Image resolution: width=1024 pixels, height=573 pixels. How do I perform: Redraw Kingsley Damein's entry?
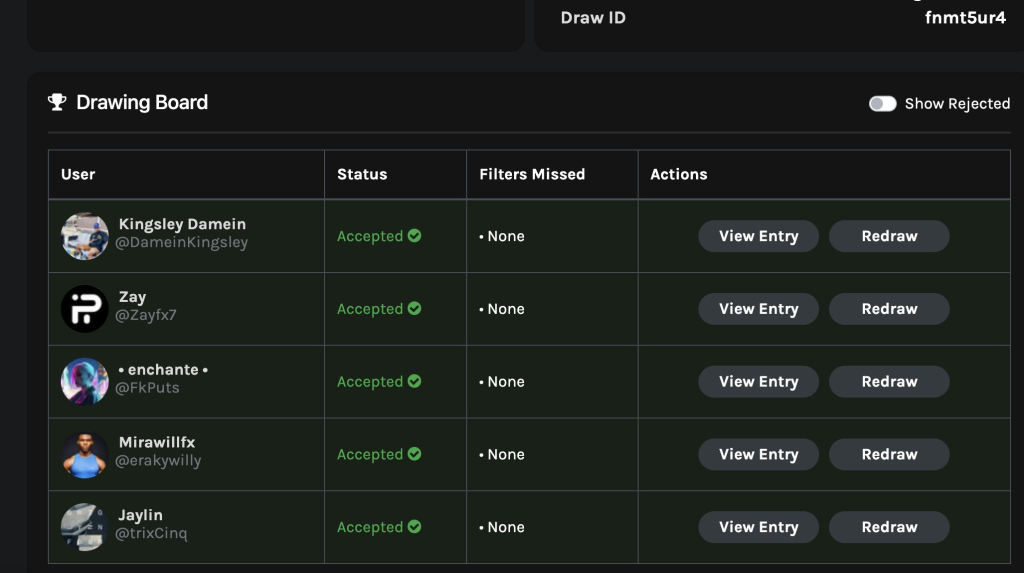click(889, 236)
